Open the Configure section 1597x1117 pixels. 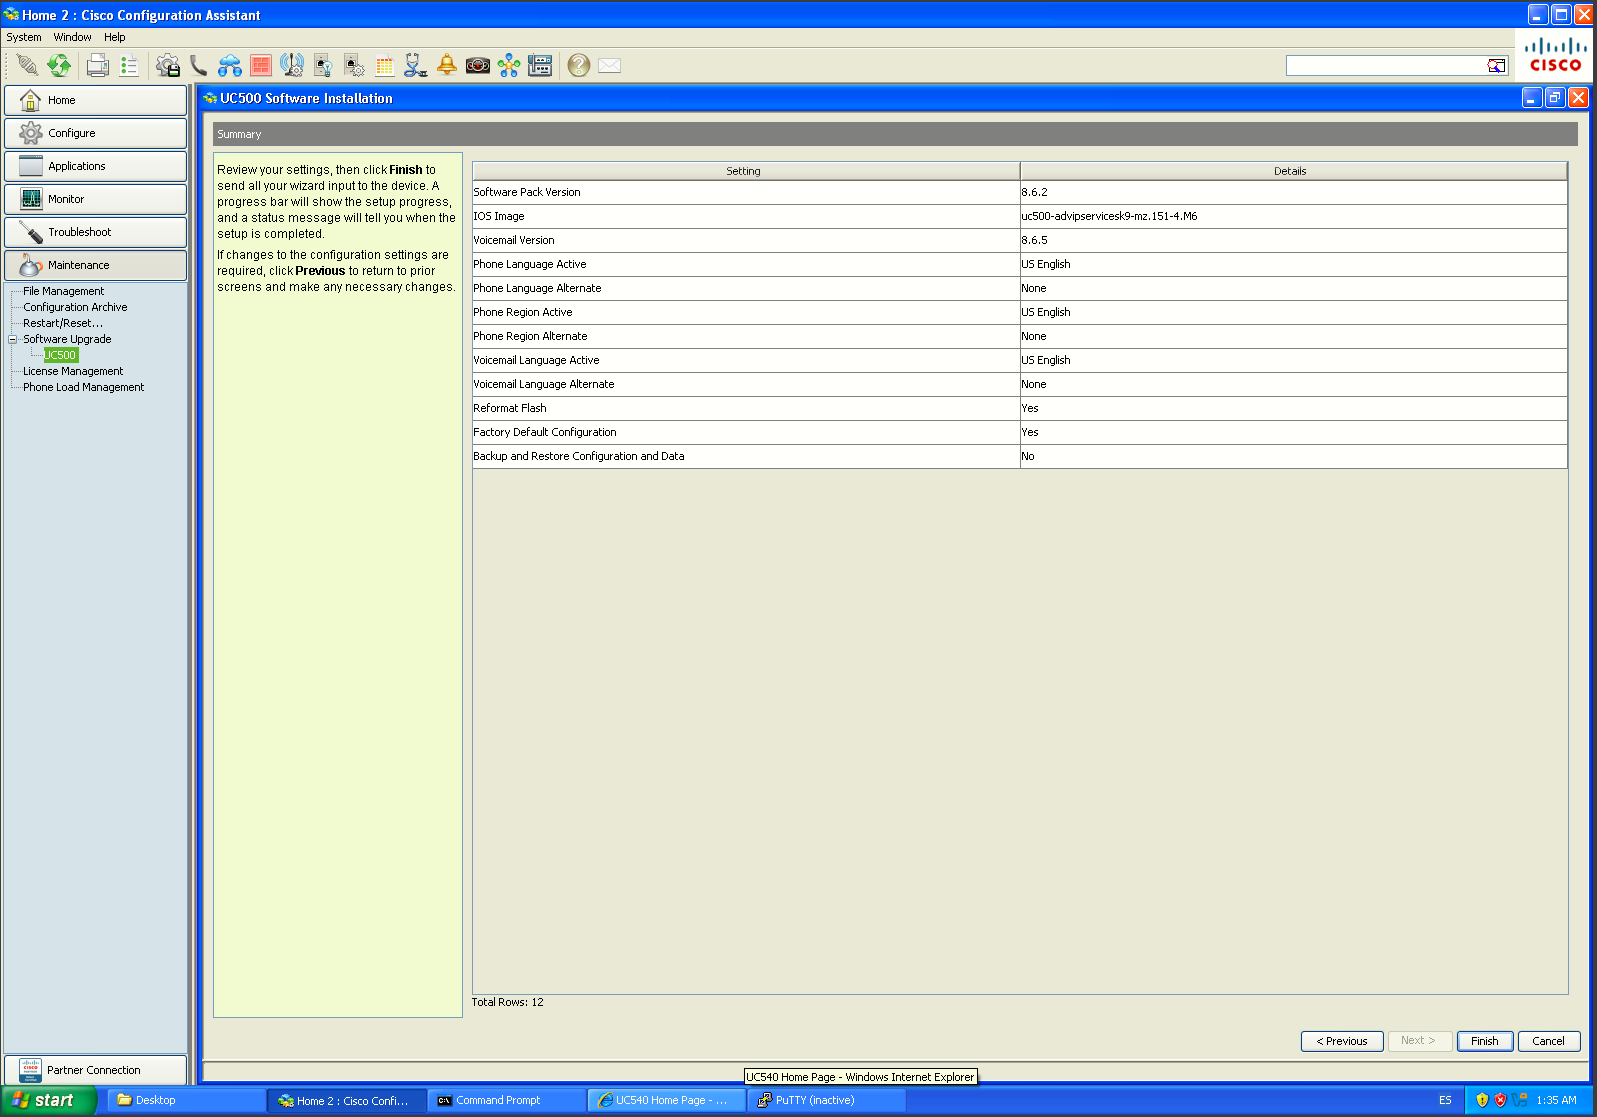pyautogui.click(x=95, y=133)
